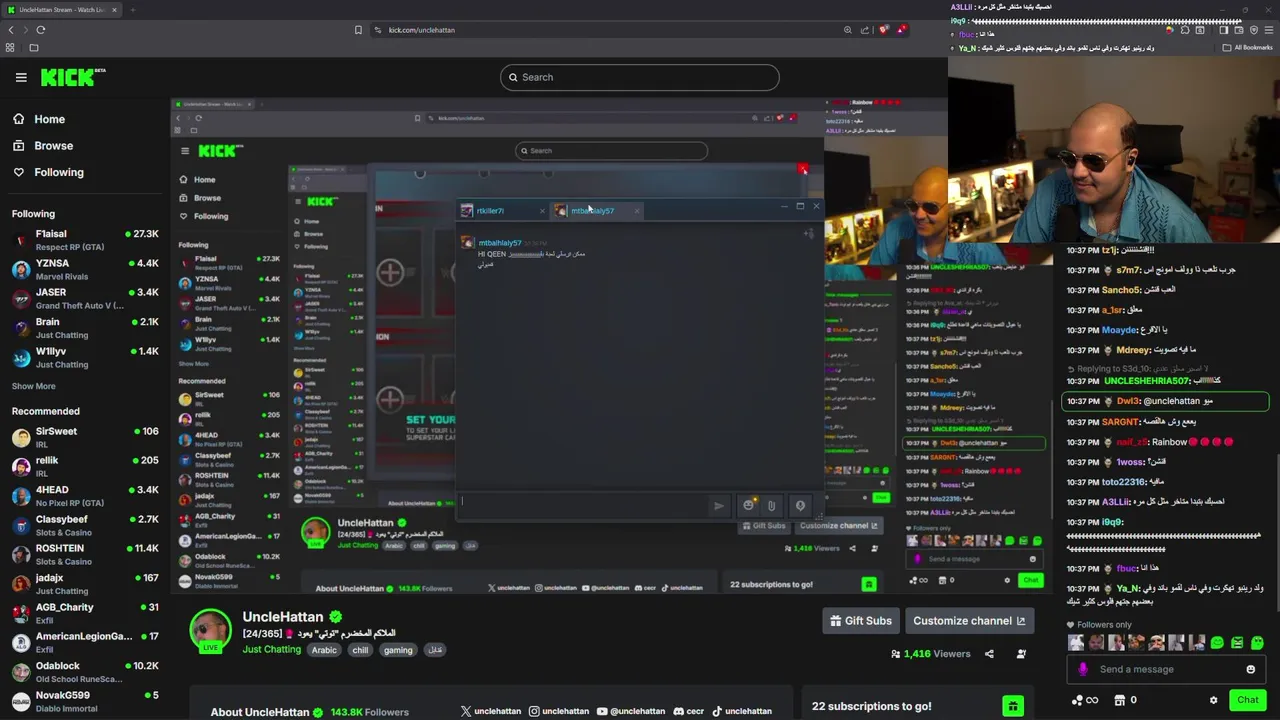This screenshot has width=1280, height=720.
Task: Select the green smiley emote in quick emotes
Action: tap(1217, 643)
